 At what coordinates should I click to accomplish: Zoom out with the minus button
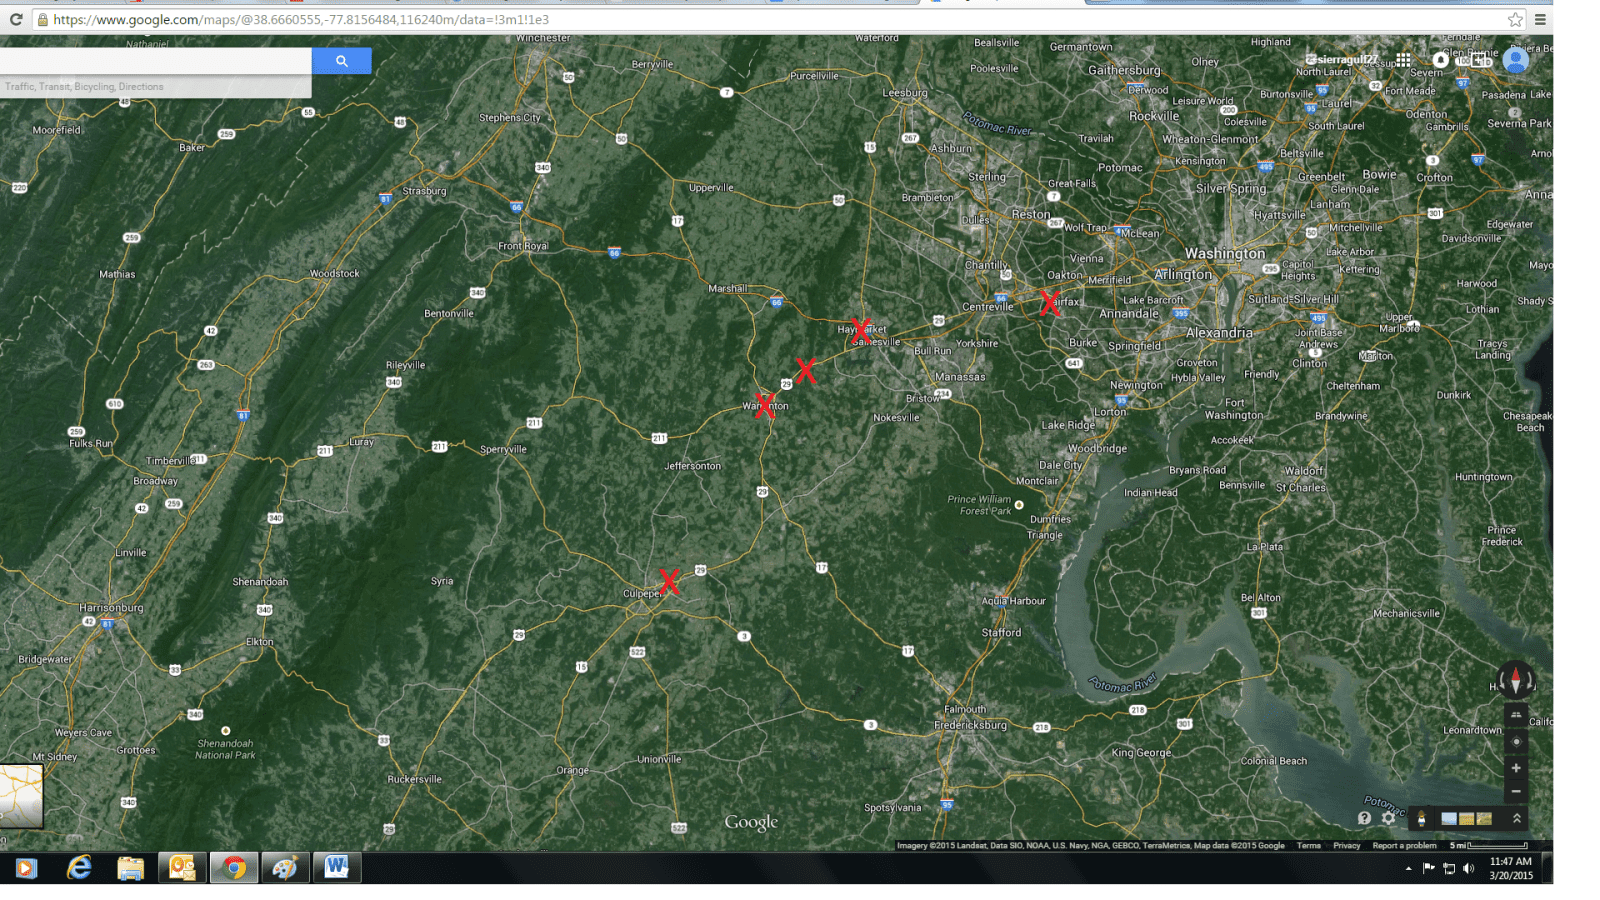point(1516,791)
